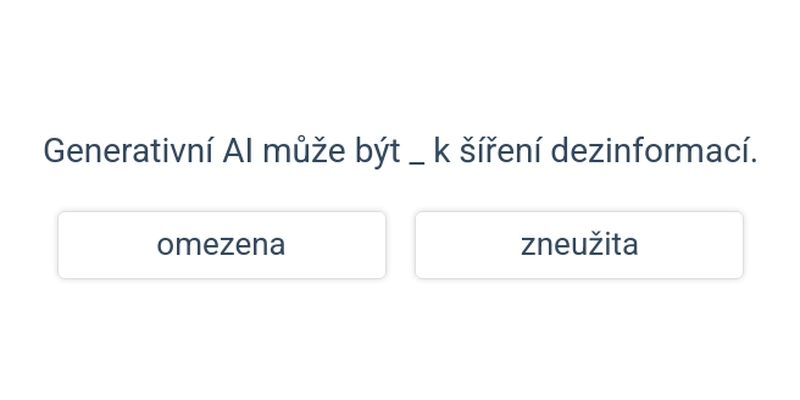Click the fill-in-the-blank question sentence
The image size is (800, 400).
click(400, 152)
